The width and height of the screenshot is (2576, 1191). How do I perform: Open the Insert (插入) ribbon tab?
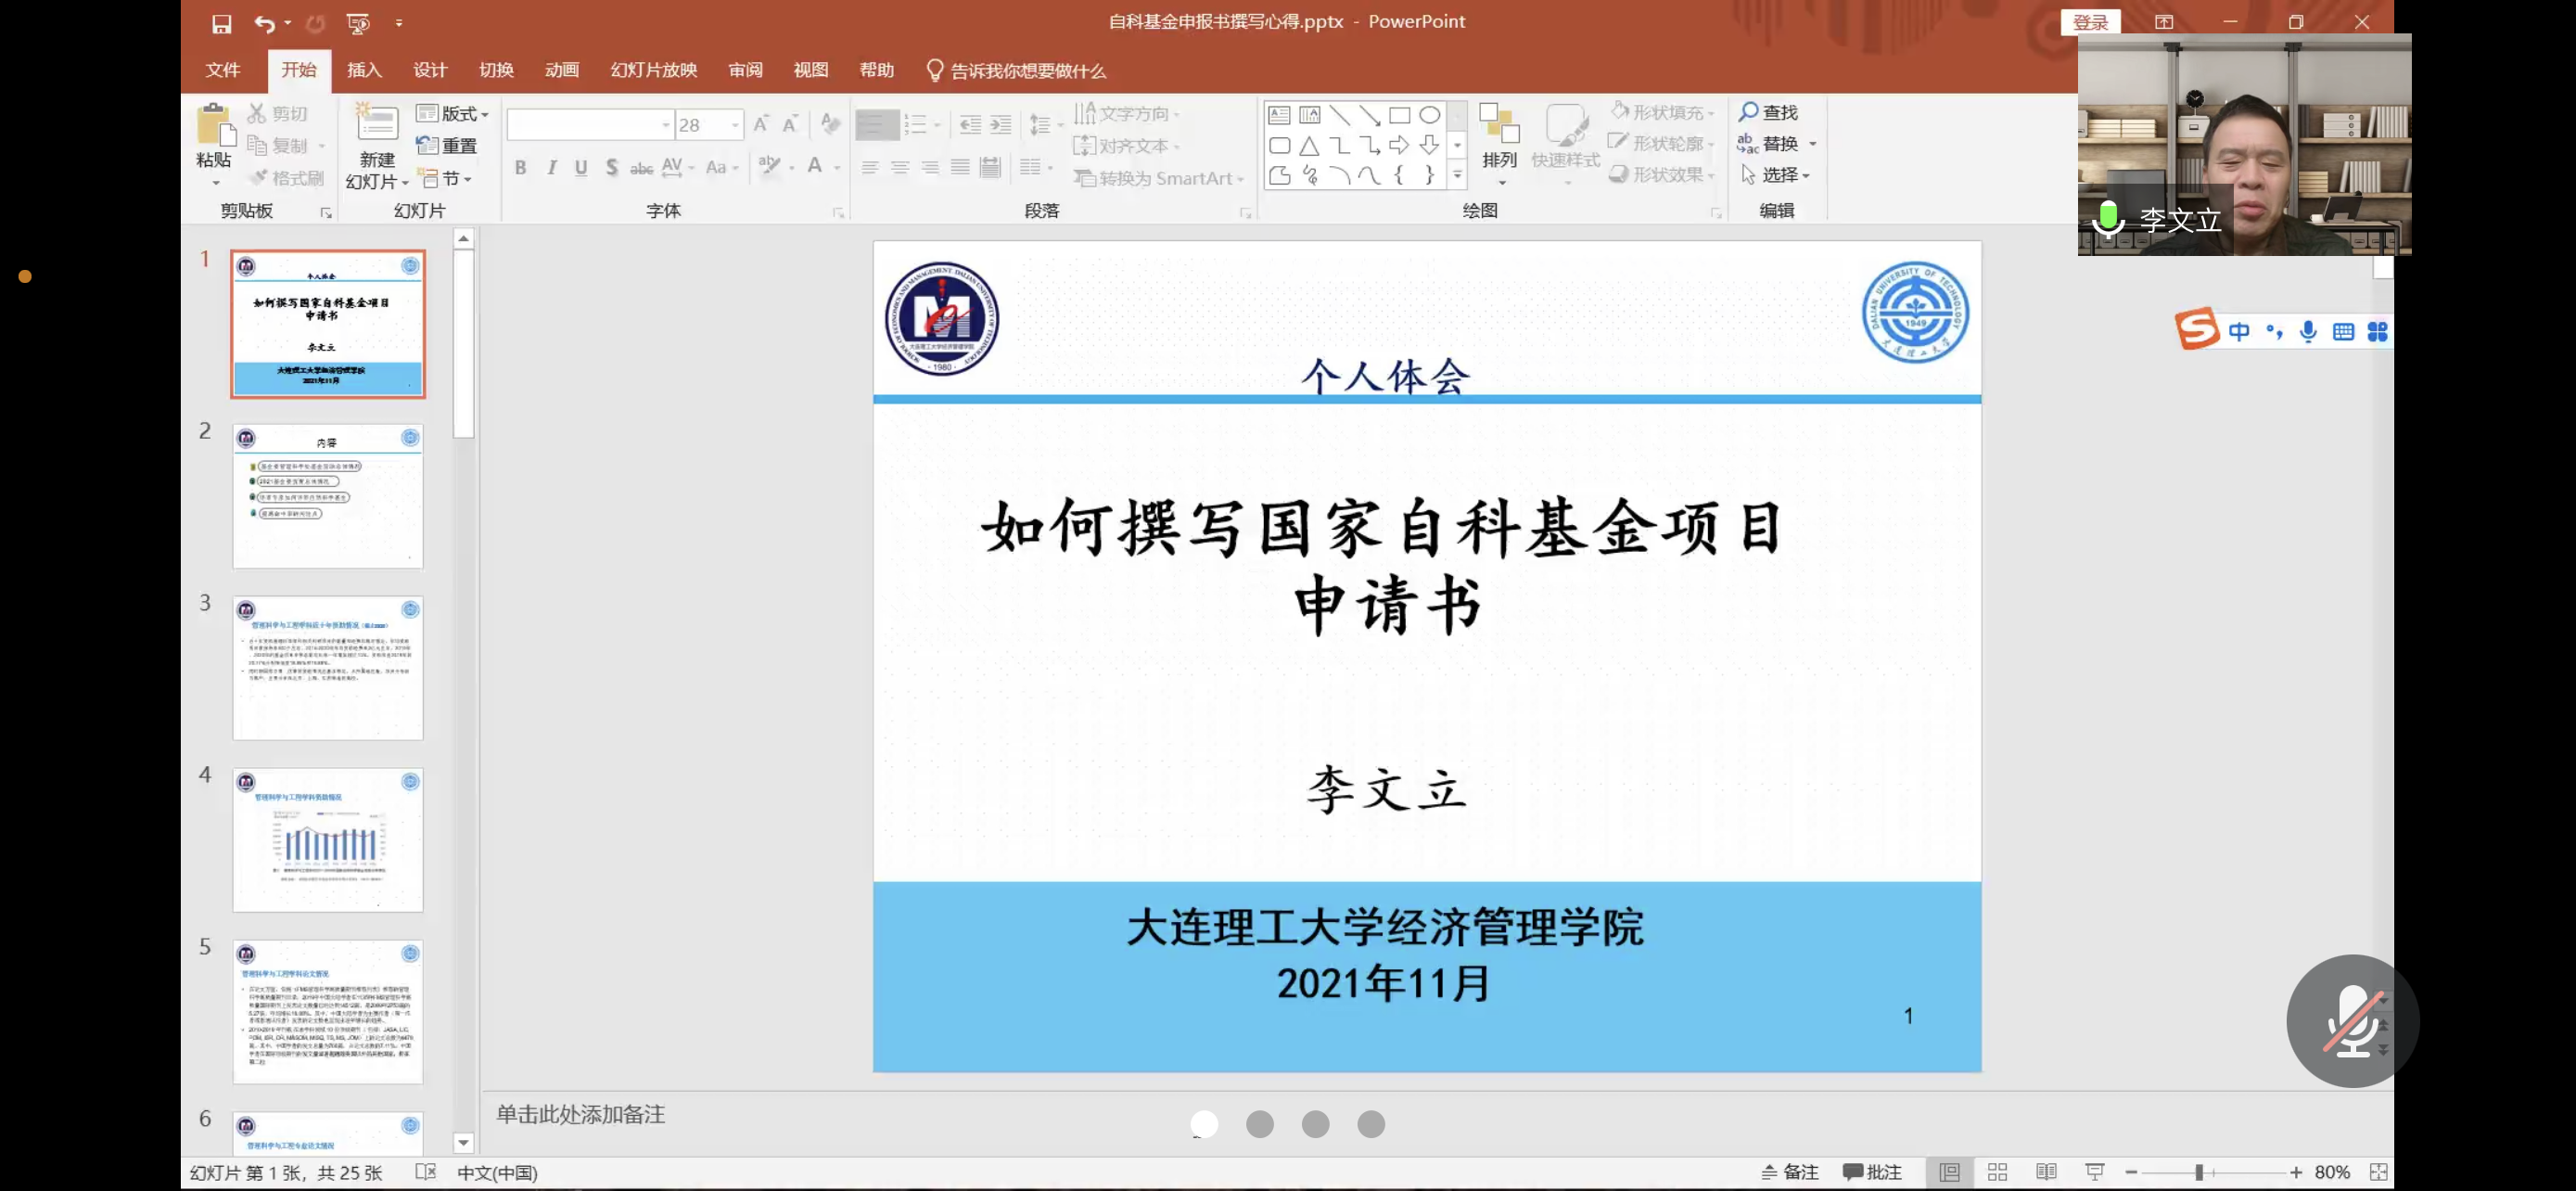click(x=364, y=70)
